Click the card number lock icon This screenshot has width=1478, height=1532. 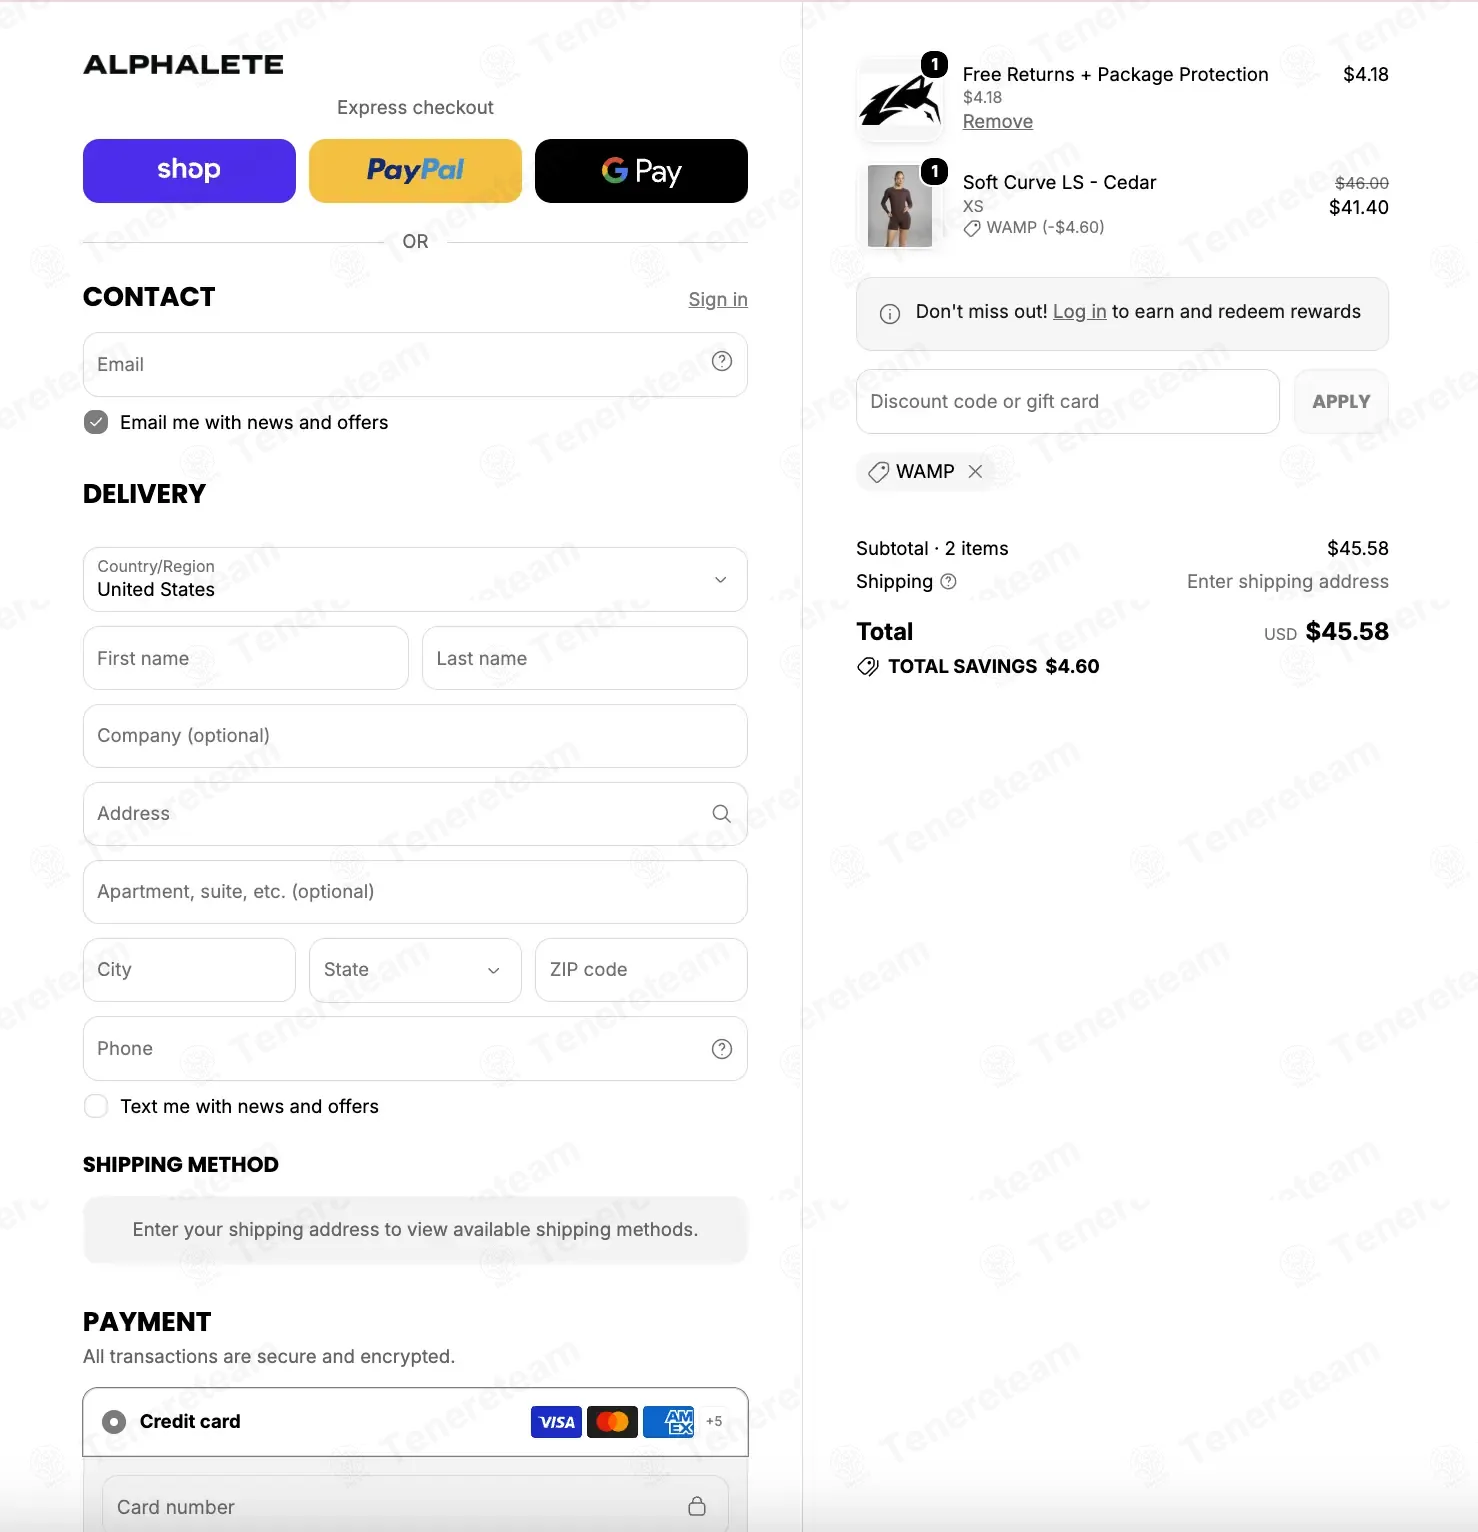click(x=697, y=1506)
